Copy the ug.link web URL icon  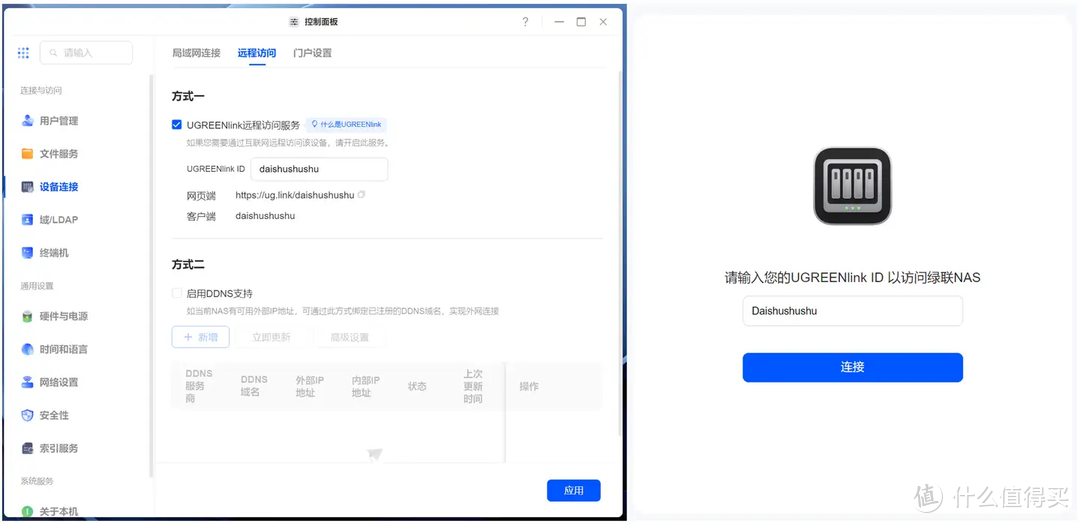tap(362, 194)
